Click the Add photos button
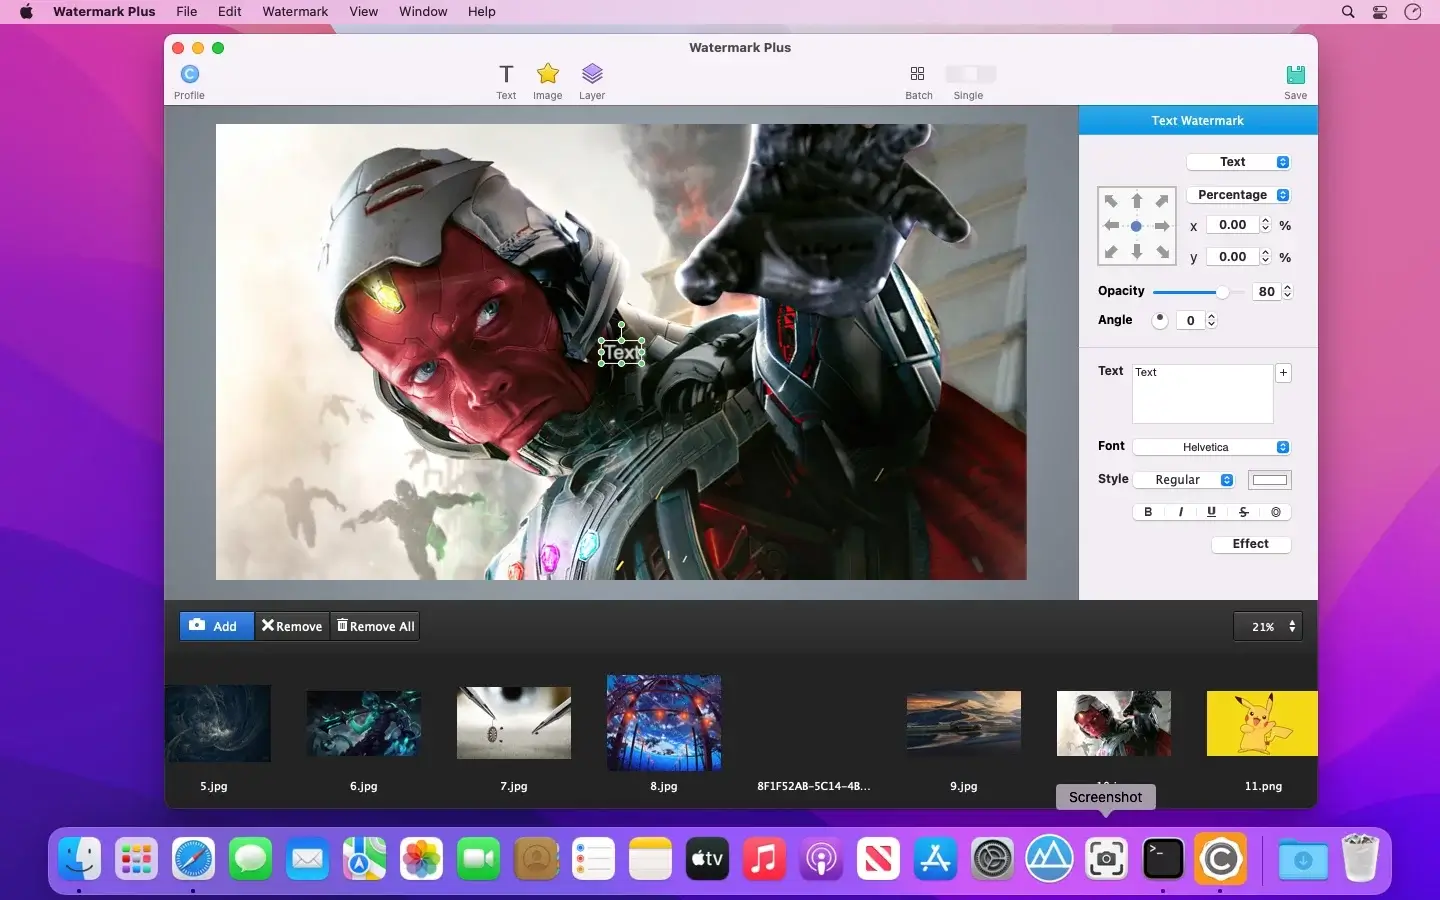 point(217,626)
